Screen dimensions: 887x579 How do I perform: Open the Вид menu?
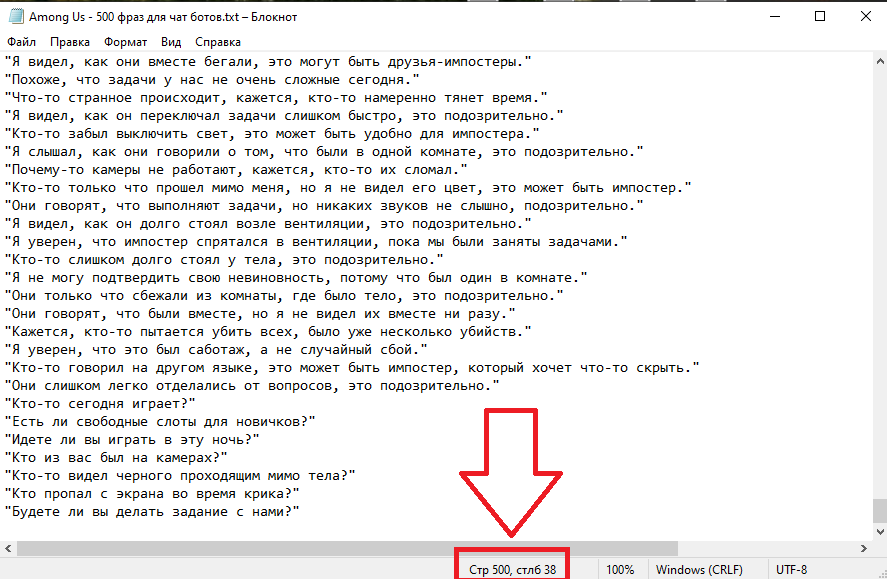171,42
